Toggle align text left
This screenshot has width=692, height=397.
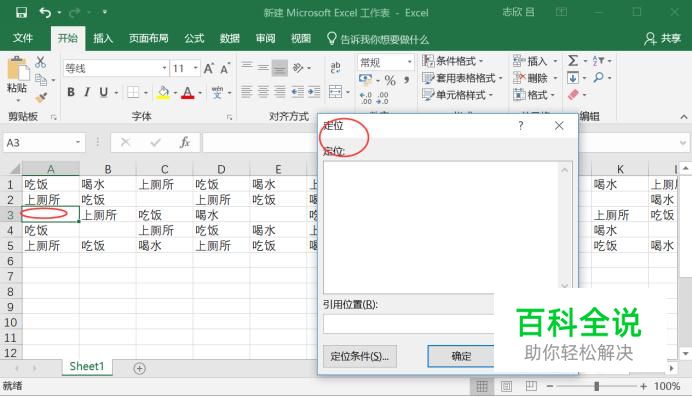[247, 92]
